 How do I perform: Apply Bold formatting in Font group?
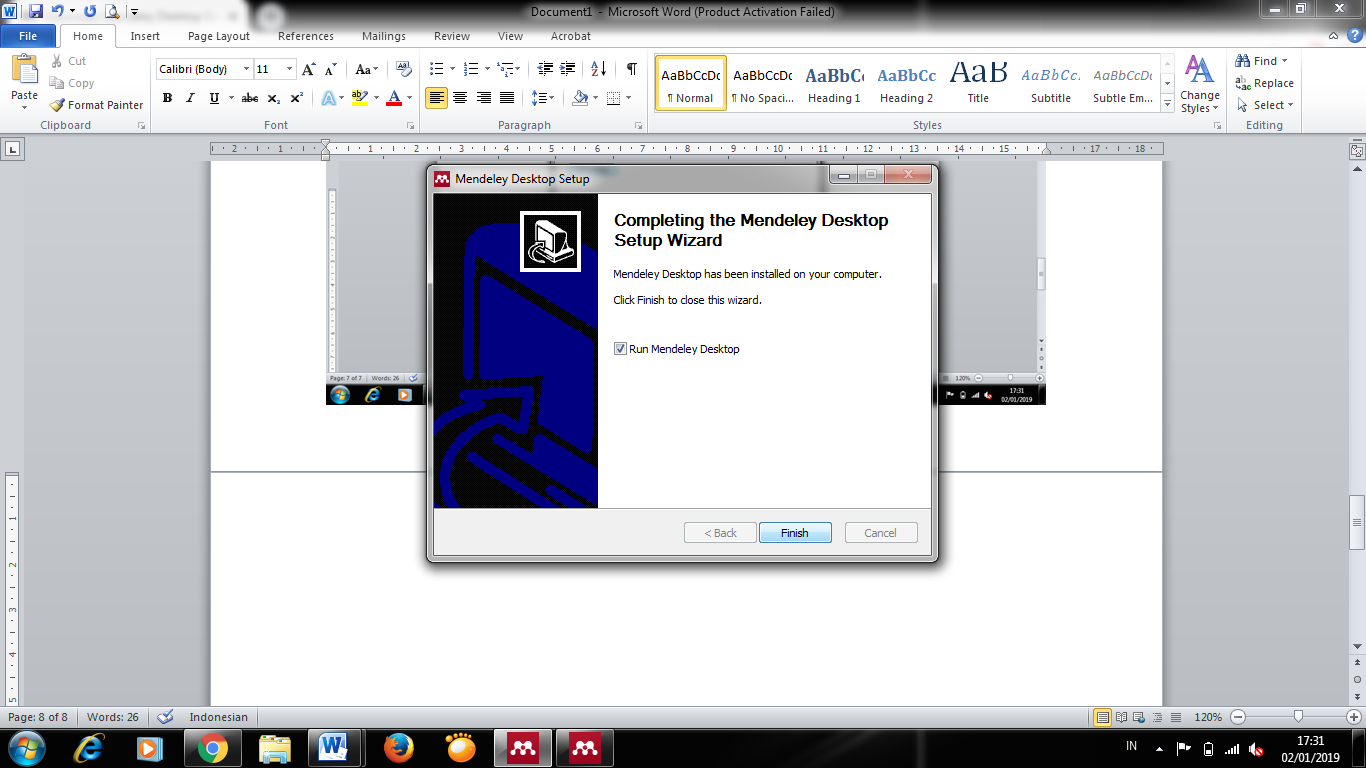coord(167,98)
